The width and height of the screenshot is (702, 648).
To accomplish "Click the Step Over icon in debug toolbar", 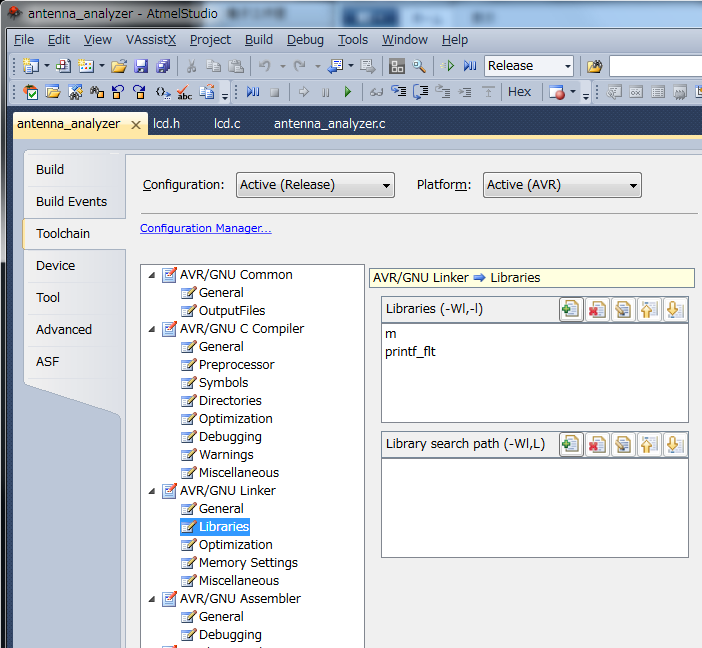I will coord(420,92).
